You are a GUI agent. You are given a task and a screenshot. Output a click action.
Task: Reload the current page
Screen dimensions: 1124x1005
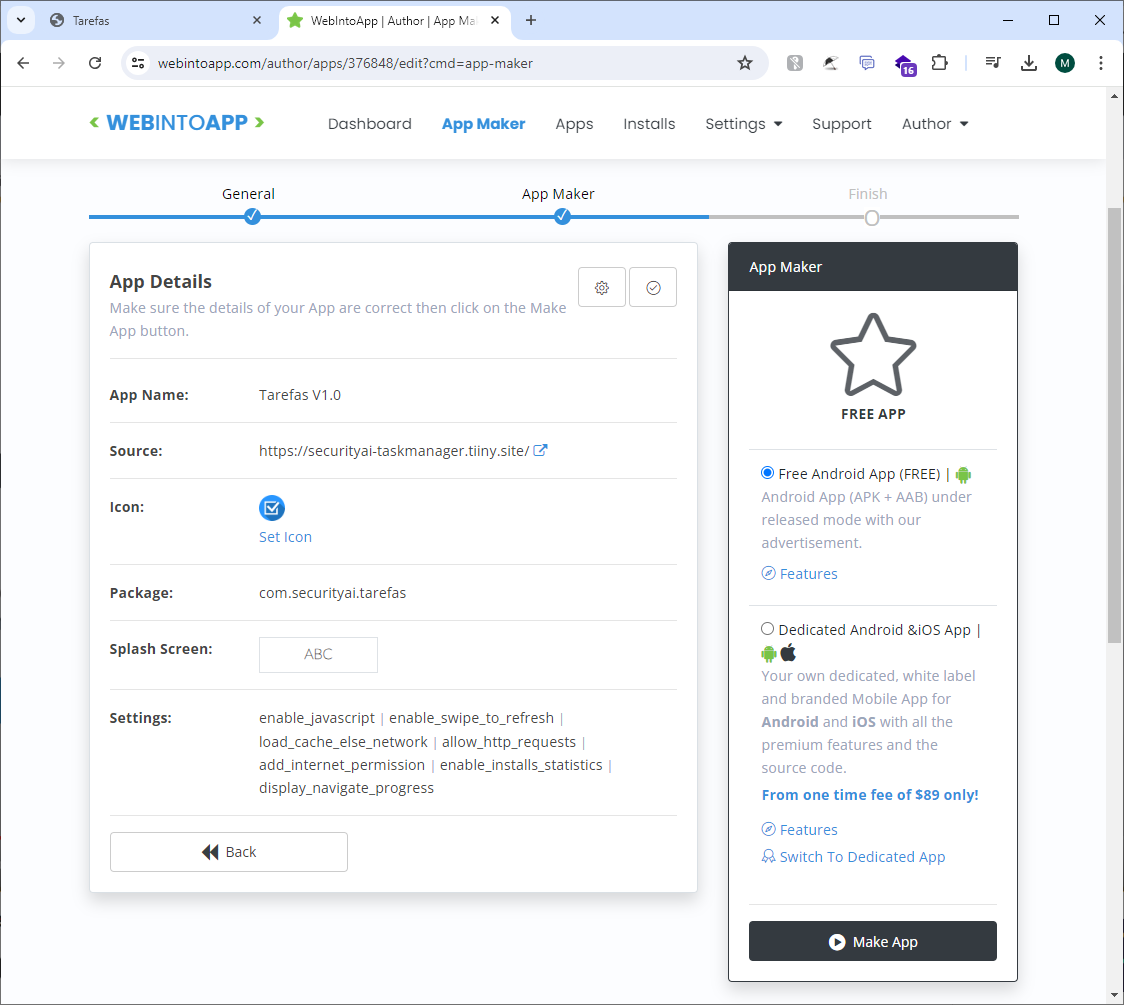coord(95,63)
